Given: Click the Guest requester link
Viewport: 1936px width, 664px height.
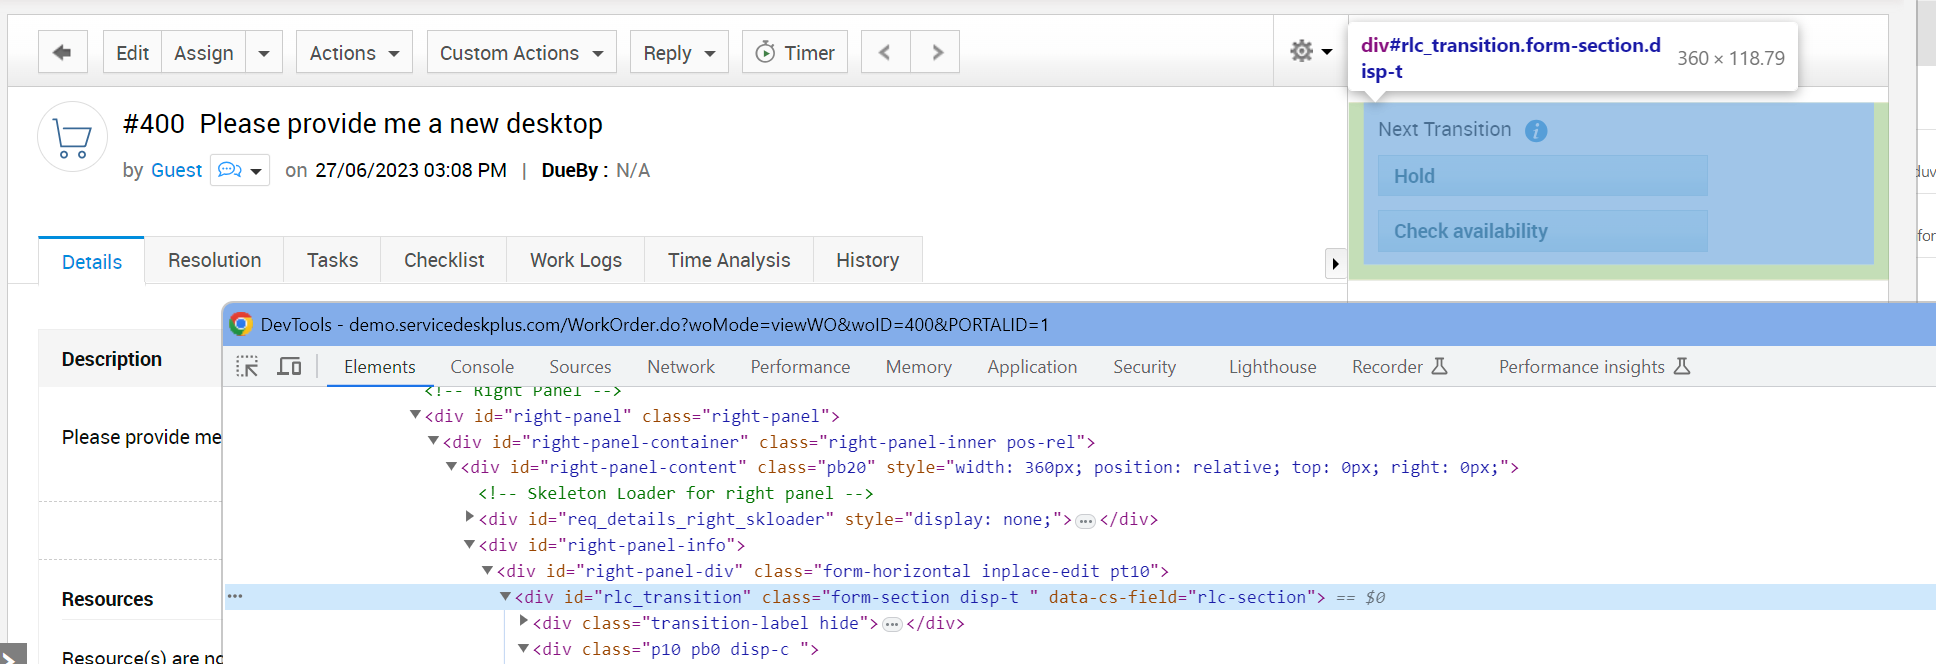Looking at the screenshot, I should tap(176, 170).
